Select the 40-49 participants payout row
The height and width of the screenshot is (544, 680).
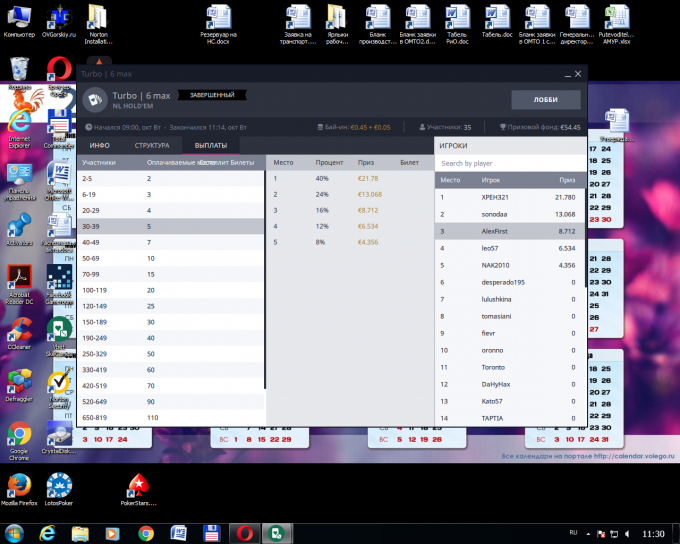170,243
